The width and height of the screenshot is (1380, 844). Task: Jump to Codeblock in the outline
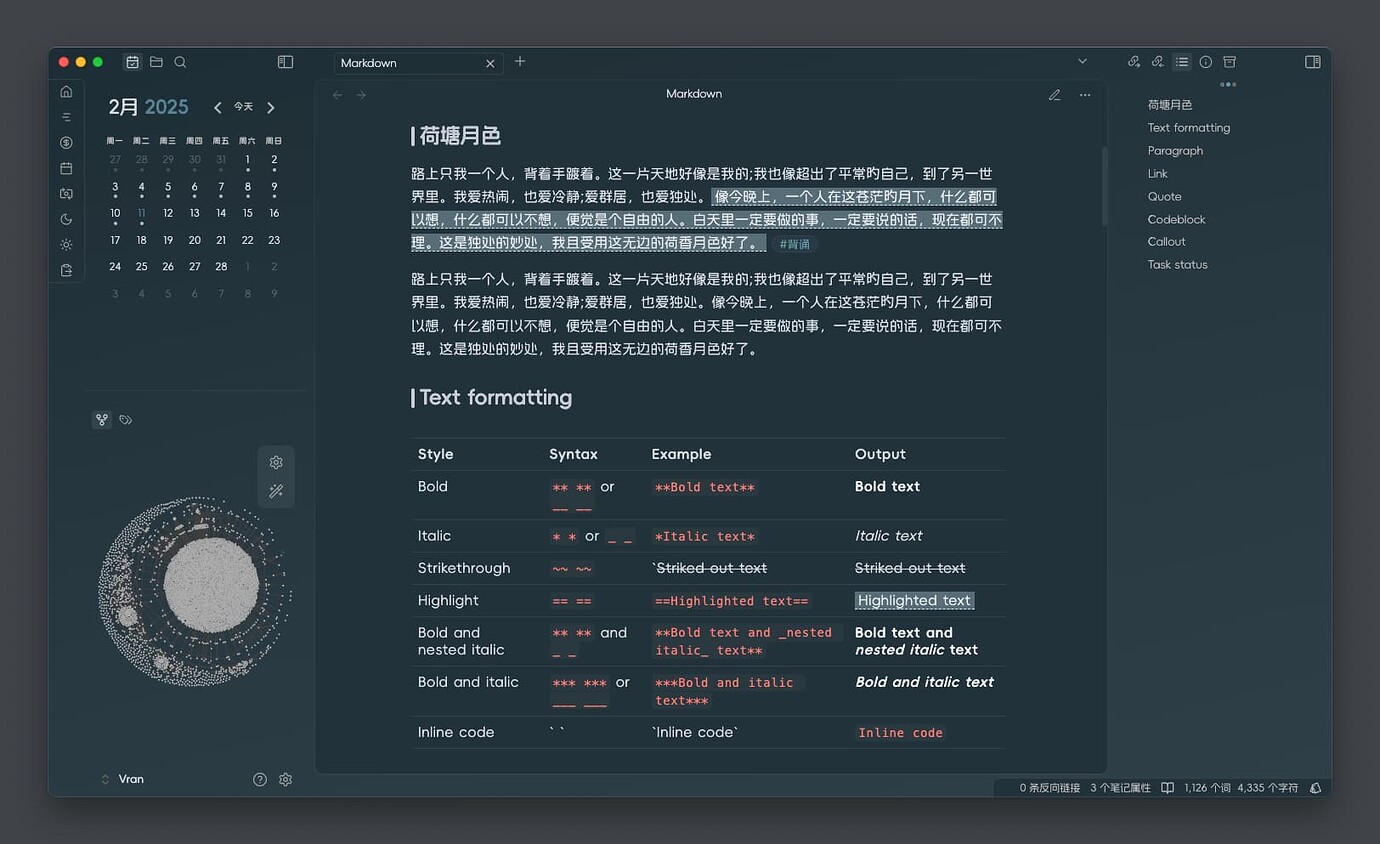click(1176, 219)
